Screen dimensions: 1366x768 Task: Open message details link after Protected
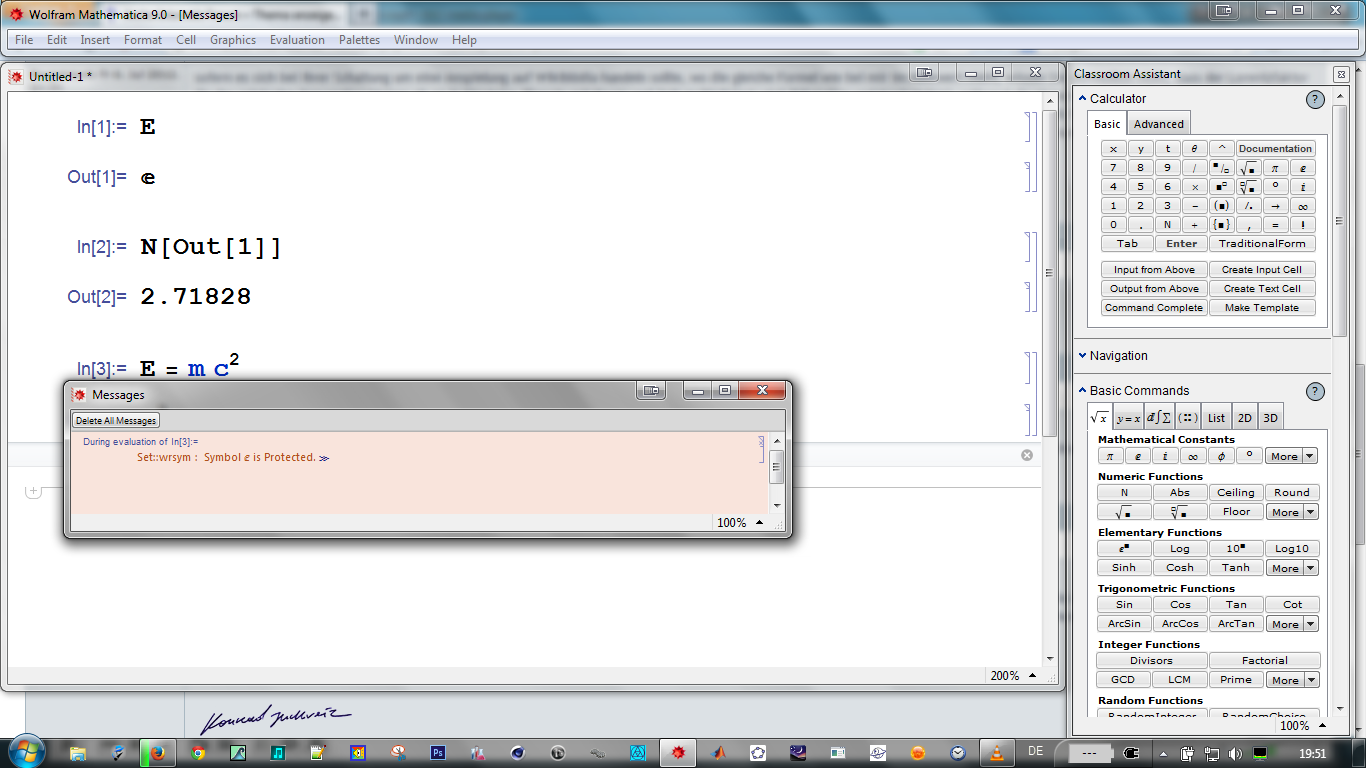324,458
